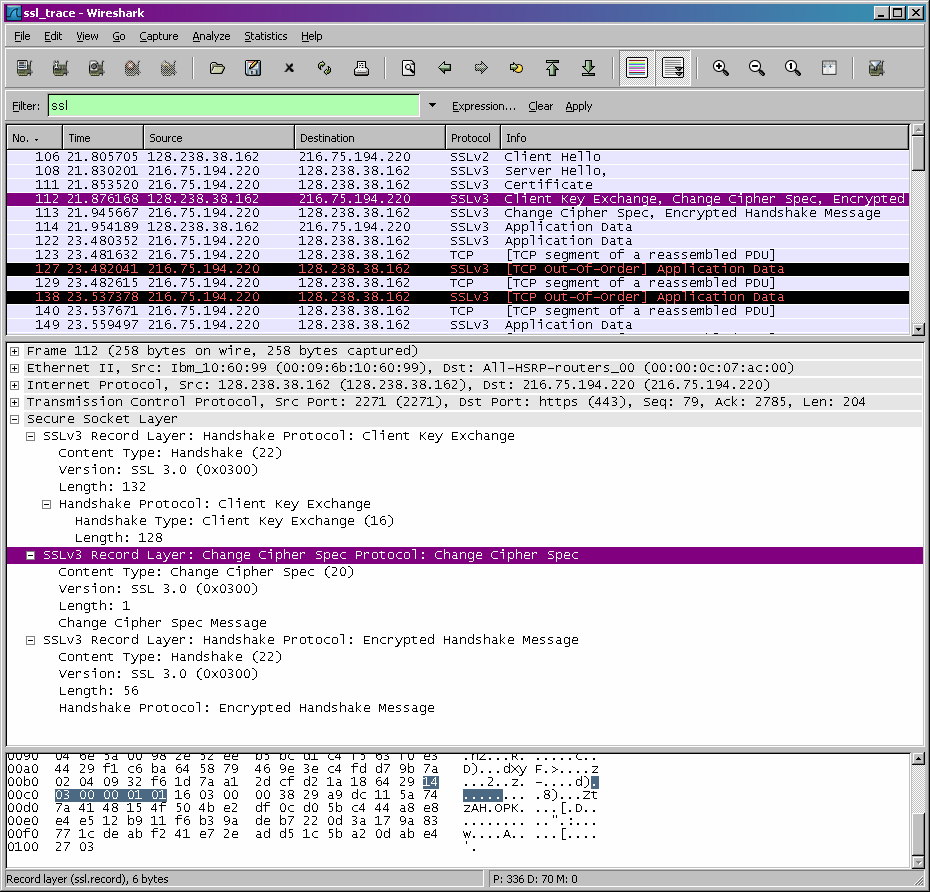This screenshot has height=892, width=930.
Task: Focus the ssl filter text field
Action: (x=234, y=106)
